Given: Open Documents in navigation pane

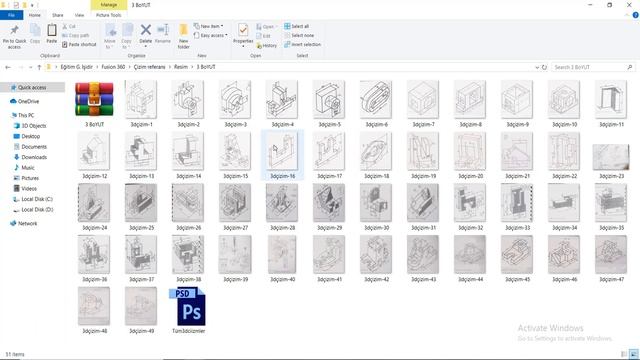Looking at the screenshot, I should point(34,147).
